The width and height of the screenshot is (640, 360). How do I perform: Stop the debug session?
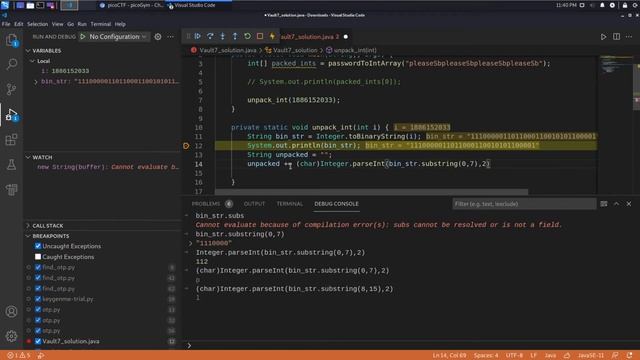point(260,36)
